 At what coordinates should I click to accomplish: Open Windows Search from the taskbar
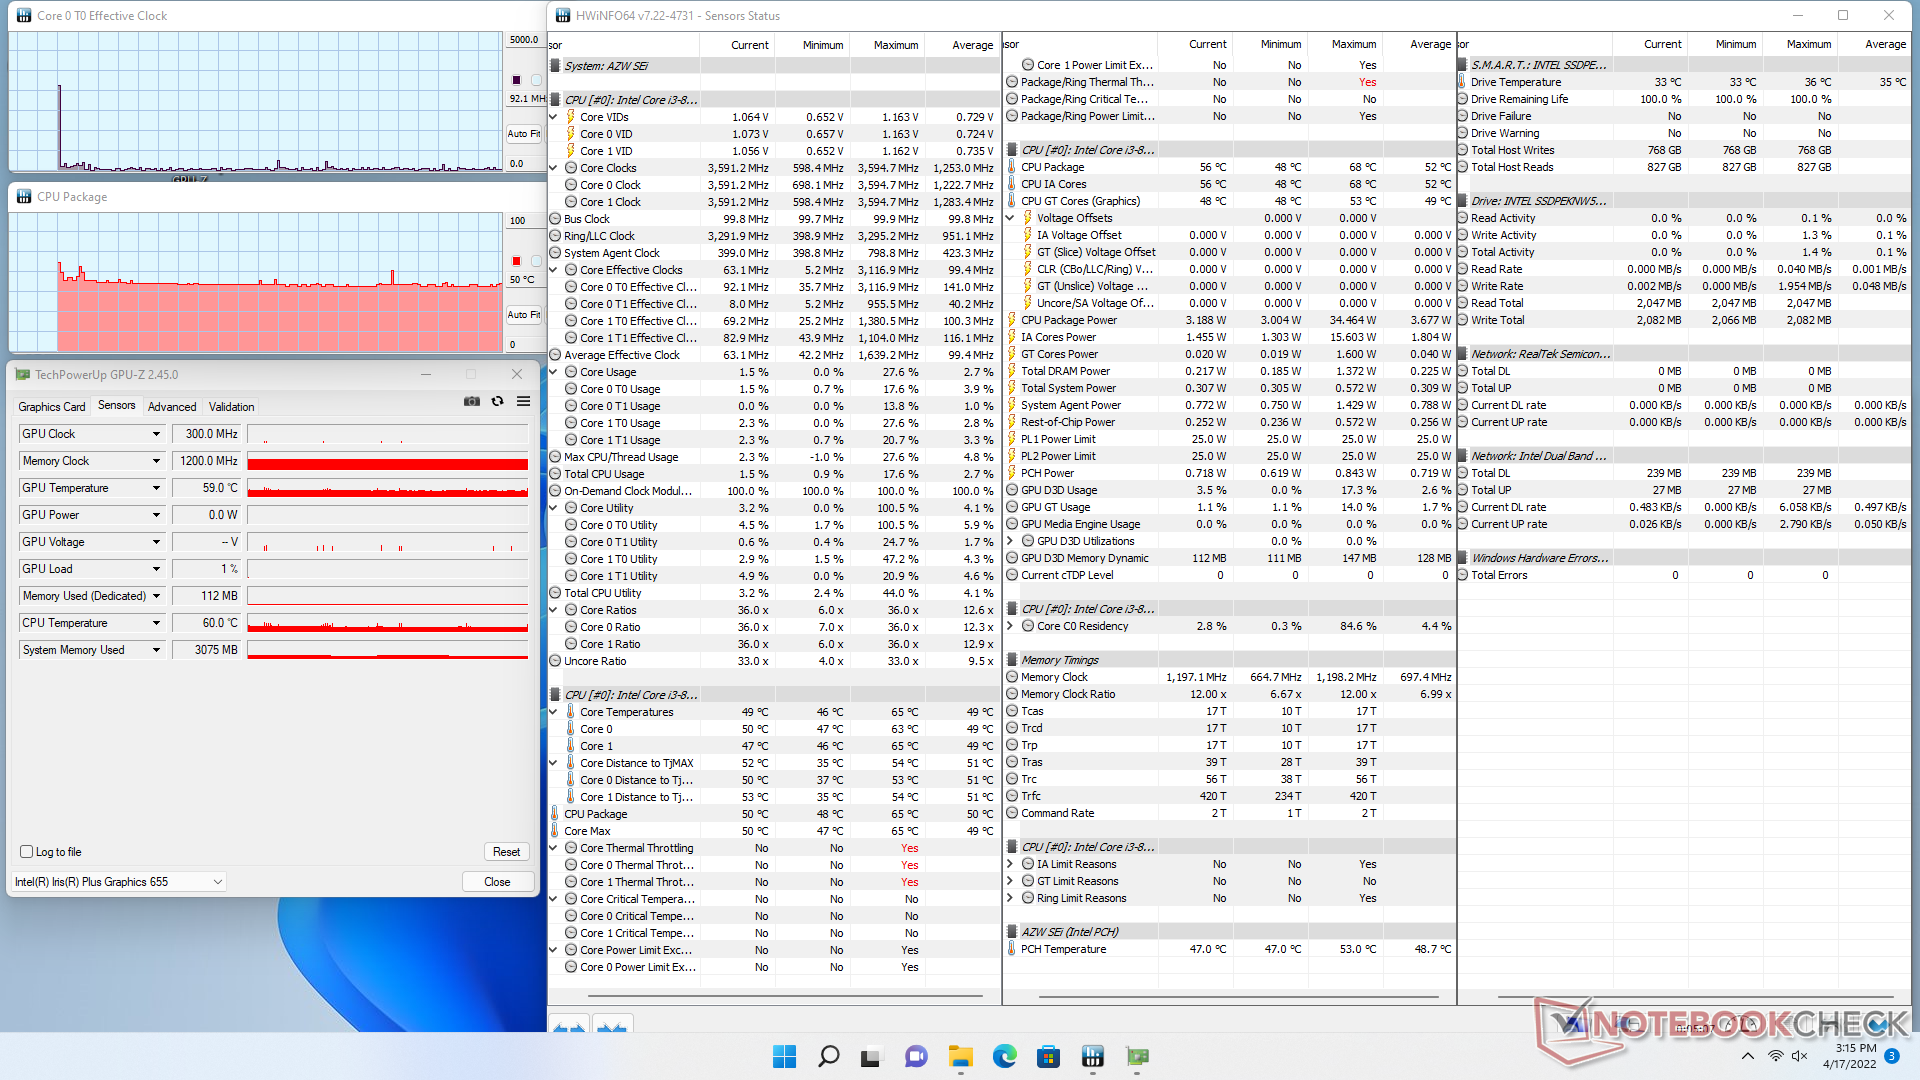pyautogui.click(x=828, y=1056)
